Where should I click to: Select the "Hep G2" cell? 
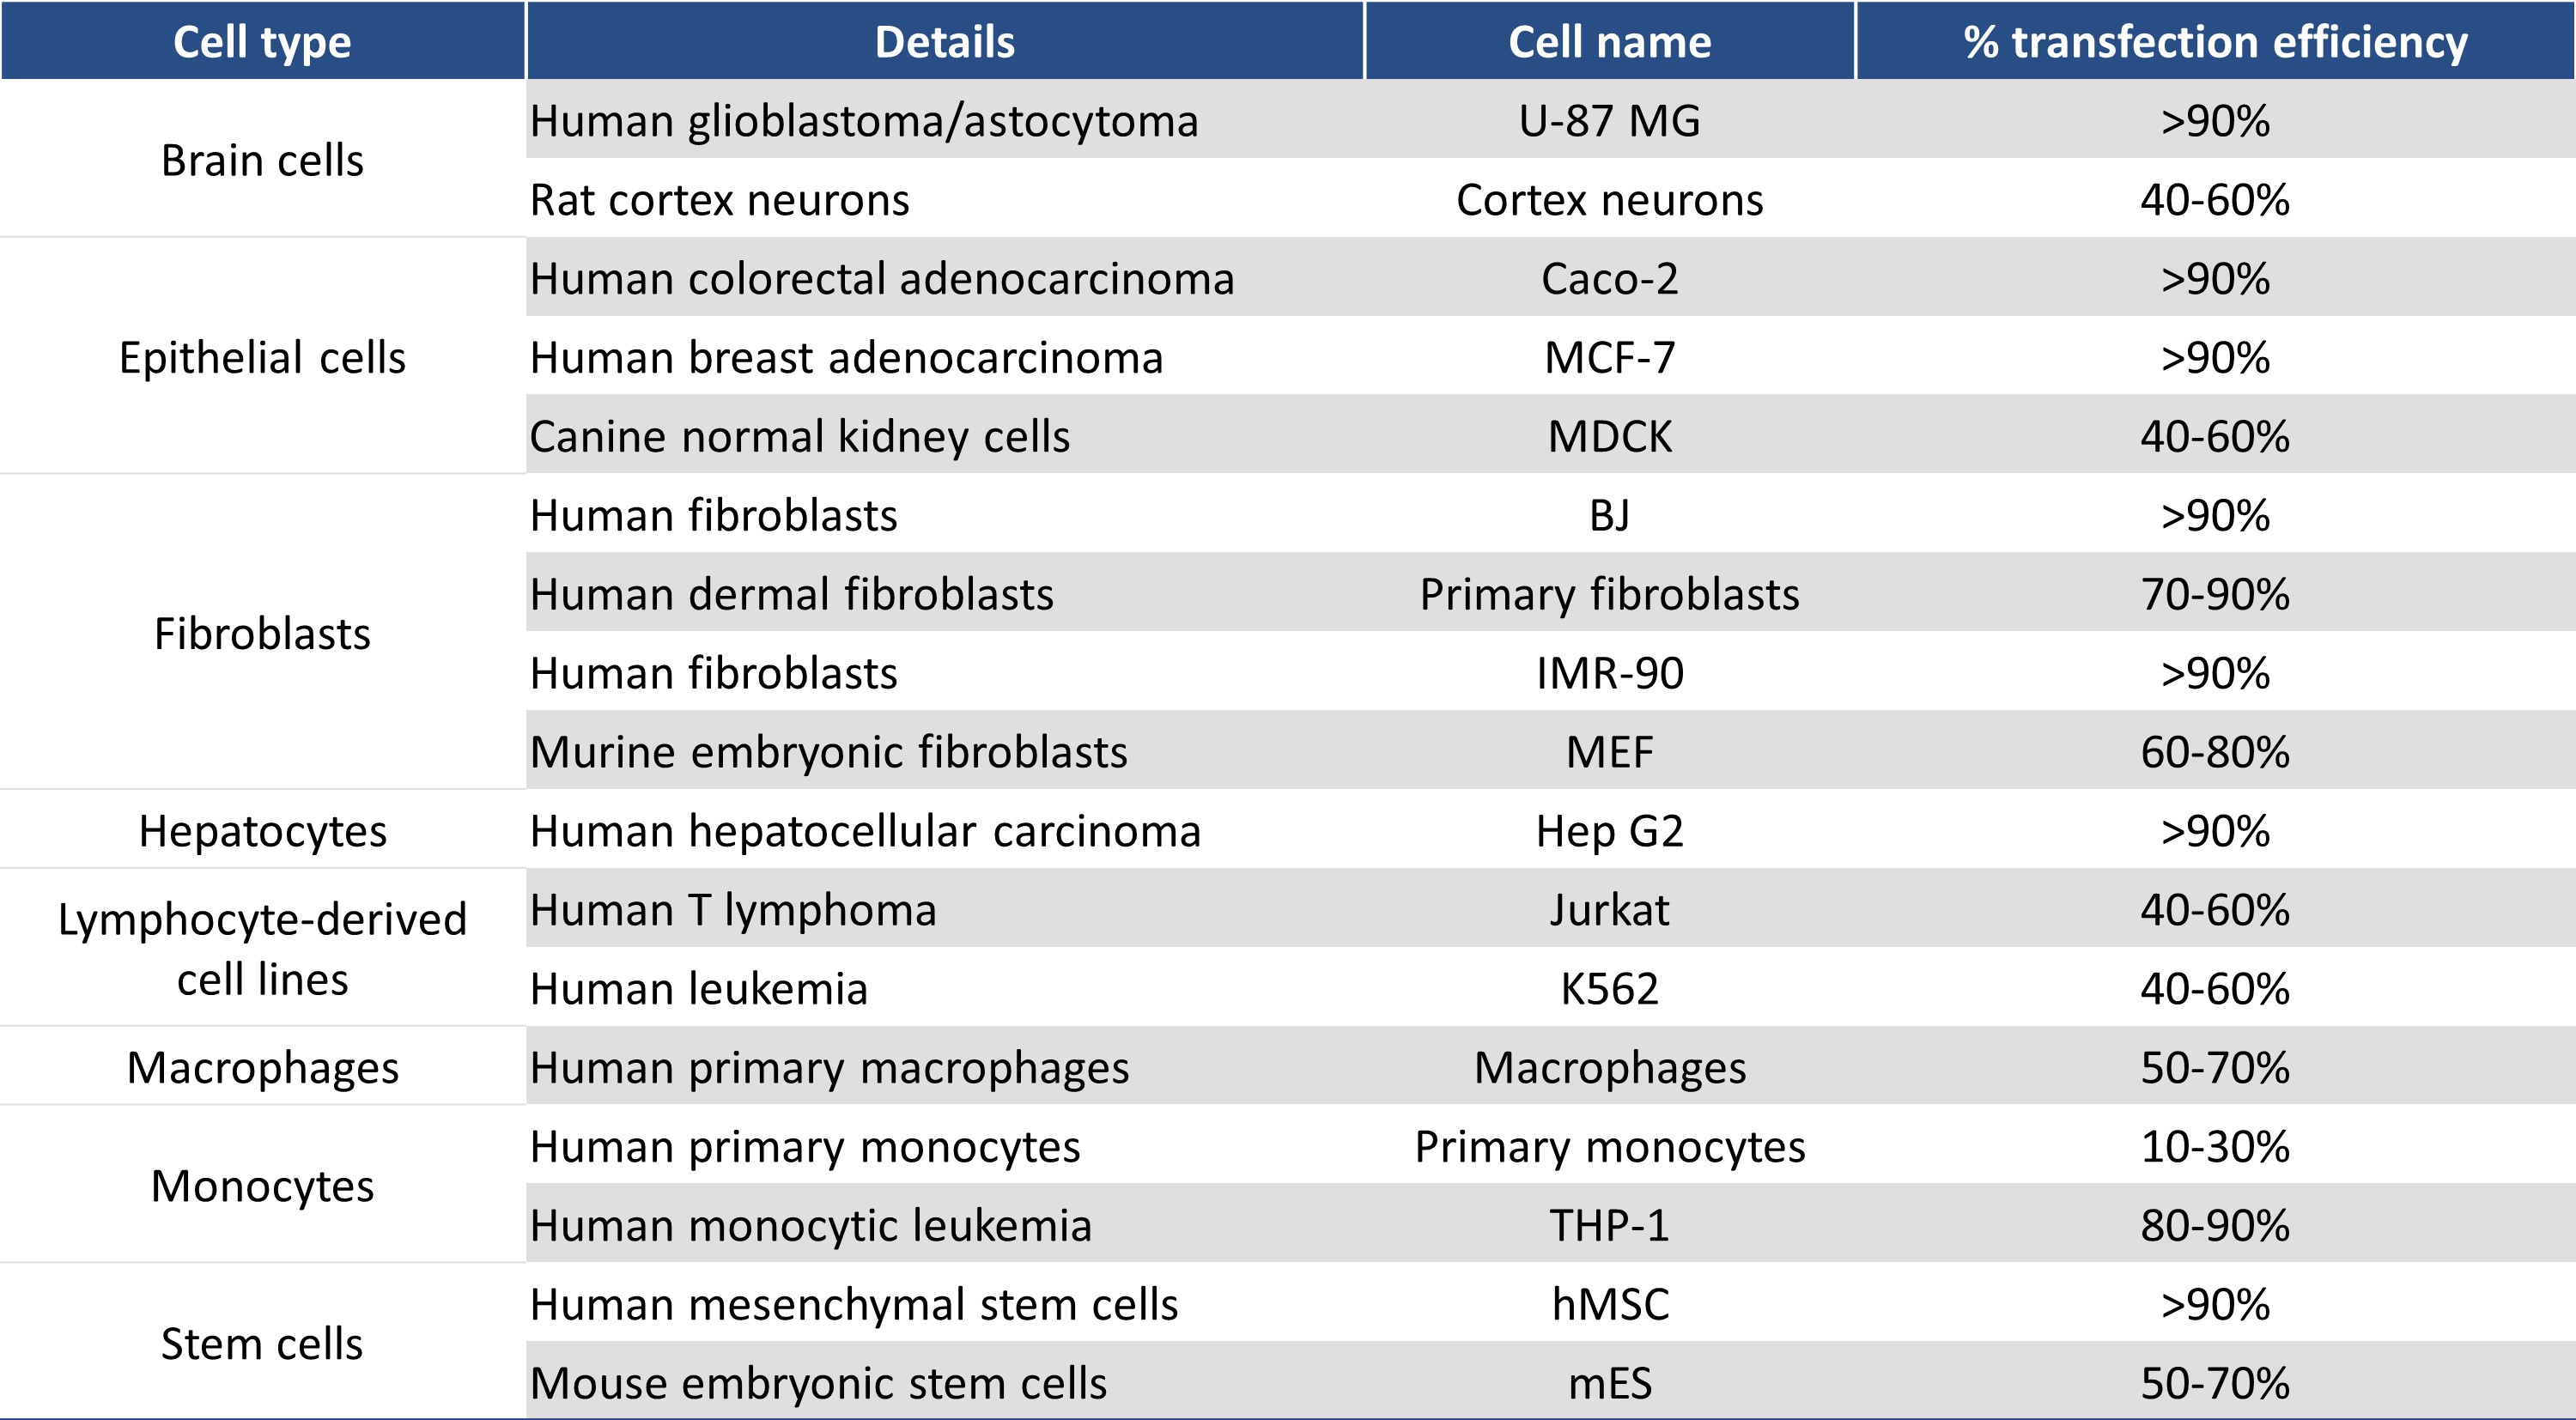(x=1609, y=831)
